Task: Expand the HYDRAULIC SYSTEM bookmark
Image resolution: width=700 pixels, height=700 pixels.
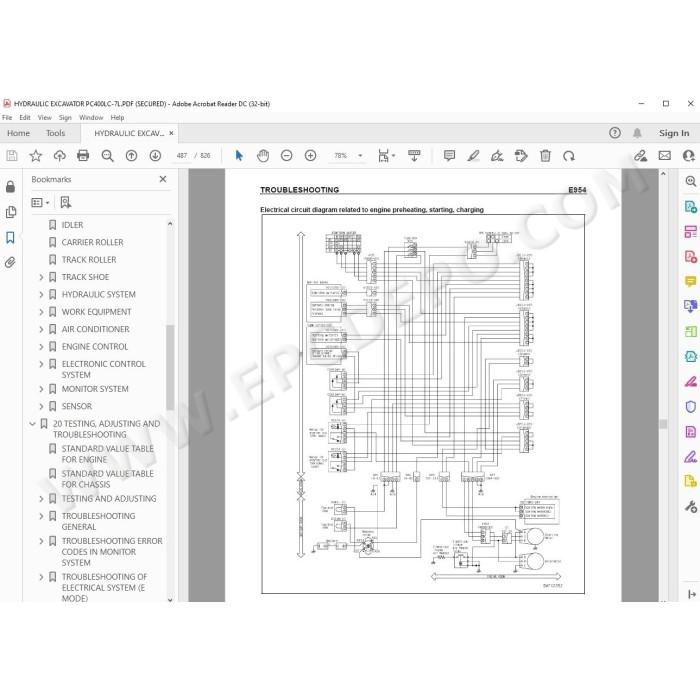Action: (41, 295)
